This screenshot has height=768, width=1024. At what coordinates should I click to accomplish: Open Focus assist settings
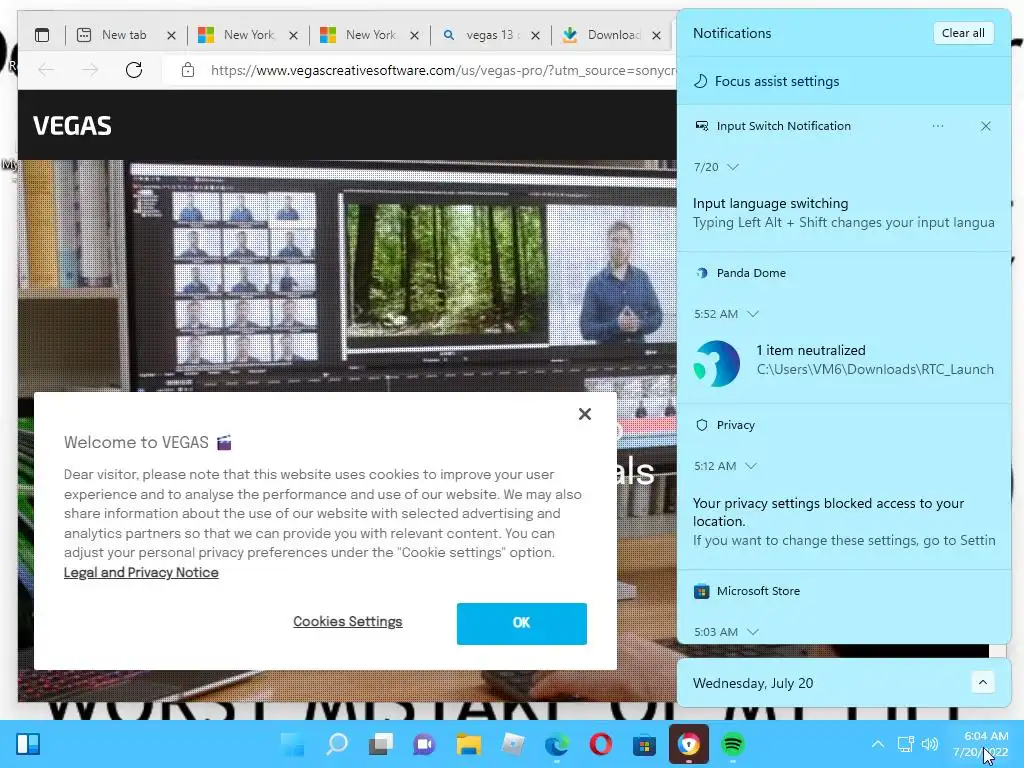[767, 82]
